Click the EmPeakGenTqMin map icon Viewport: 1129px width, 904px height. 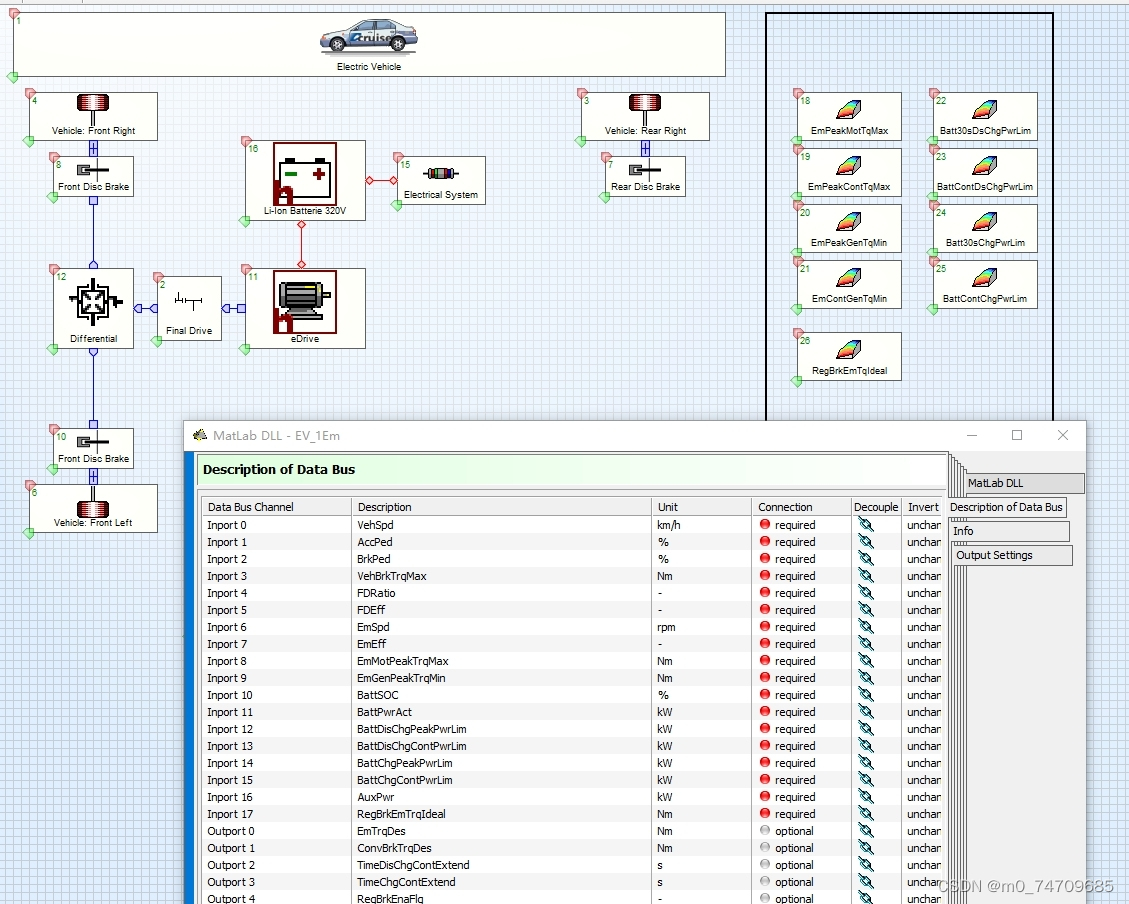[x=849, y=222]
